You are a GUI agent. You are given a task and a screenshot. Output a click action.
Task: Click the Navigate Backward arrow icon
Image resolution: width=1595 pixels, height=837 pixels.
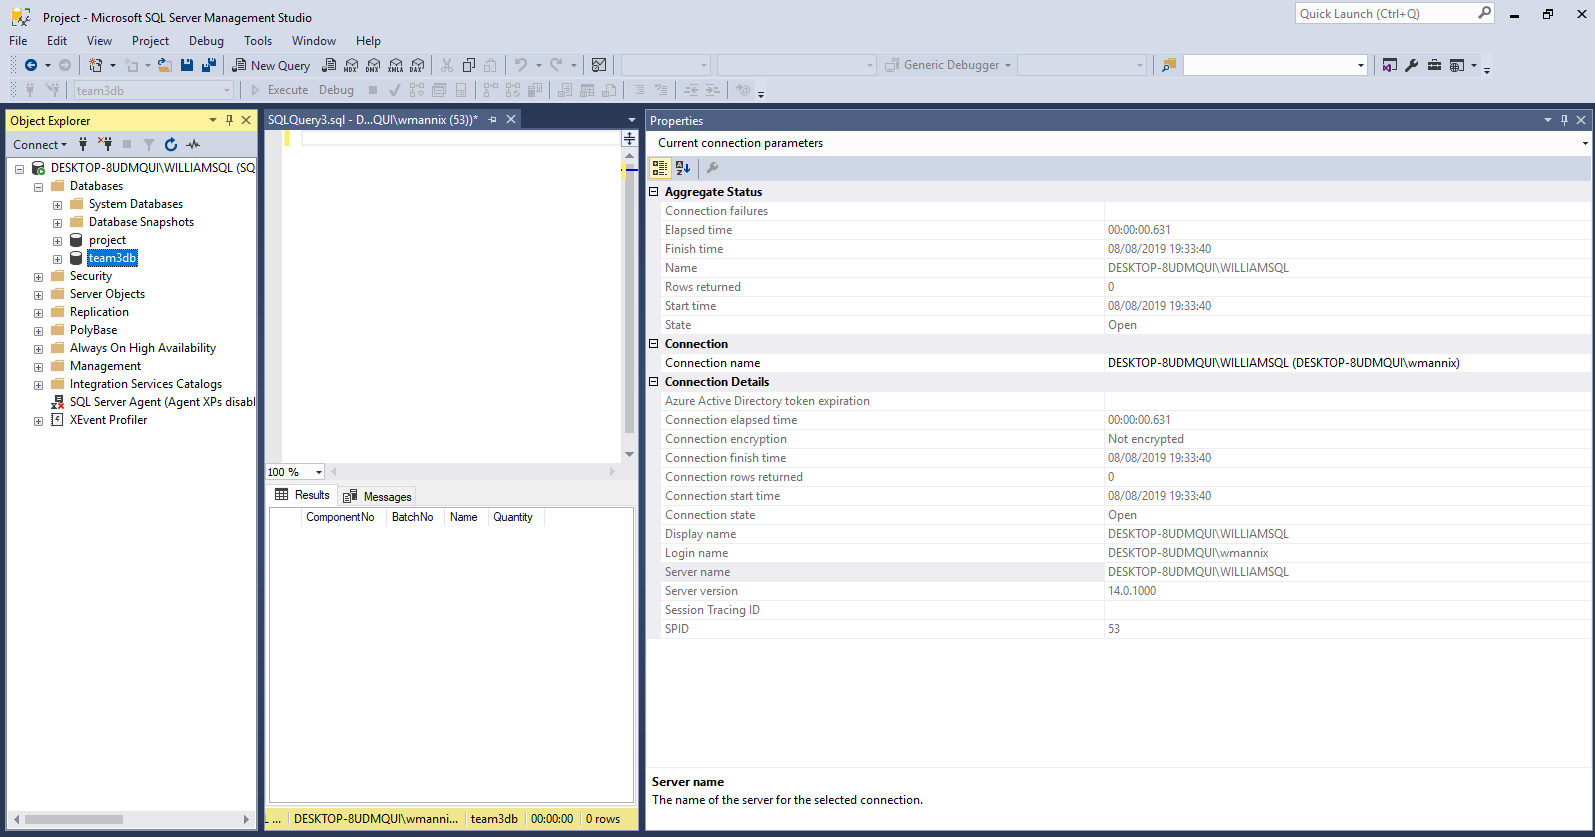pos(31,65)
